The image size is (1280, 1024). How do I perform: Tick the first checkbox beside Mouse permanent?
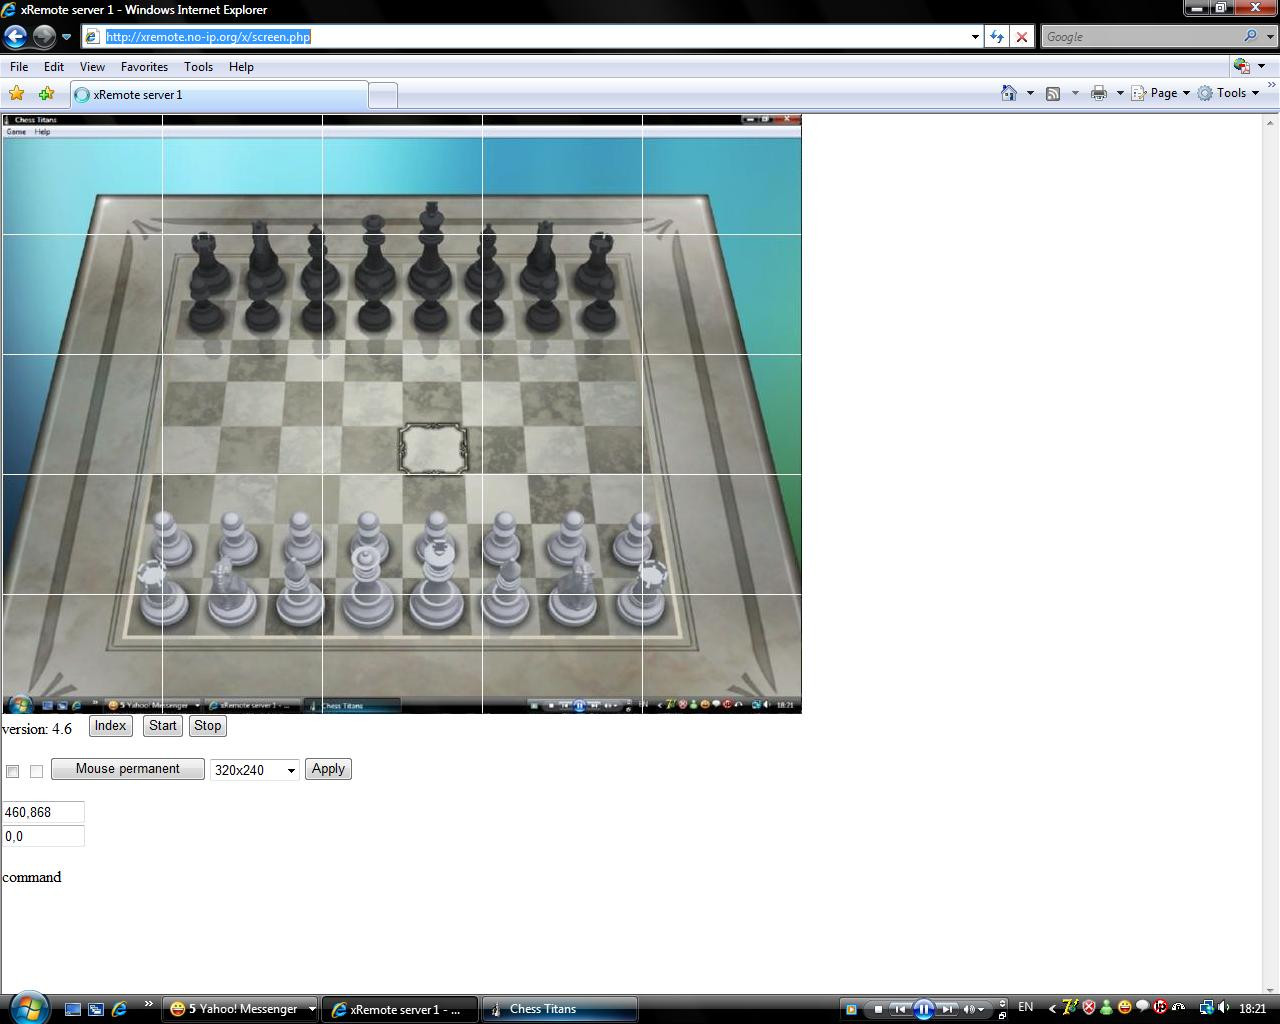pos(13,771)
